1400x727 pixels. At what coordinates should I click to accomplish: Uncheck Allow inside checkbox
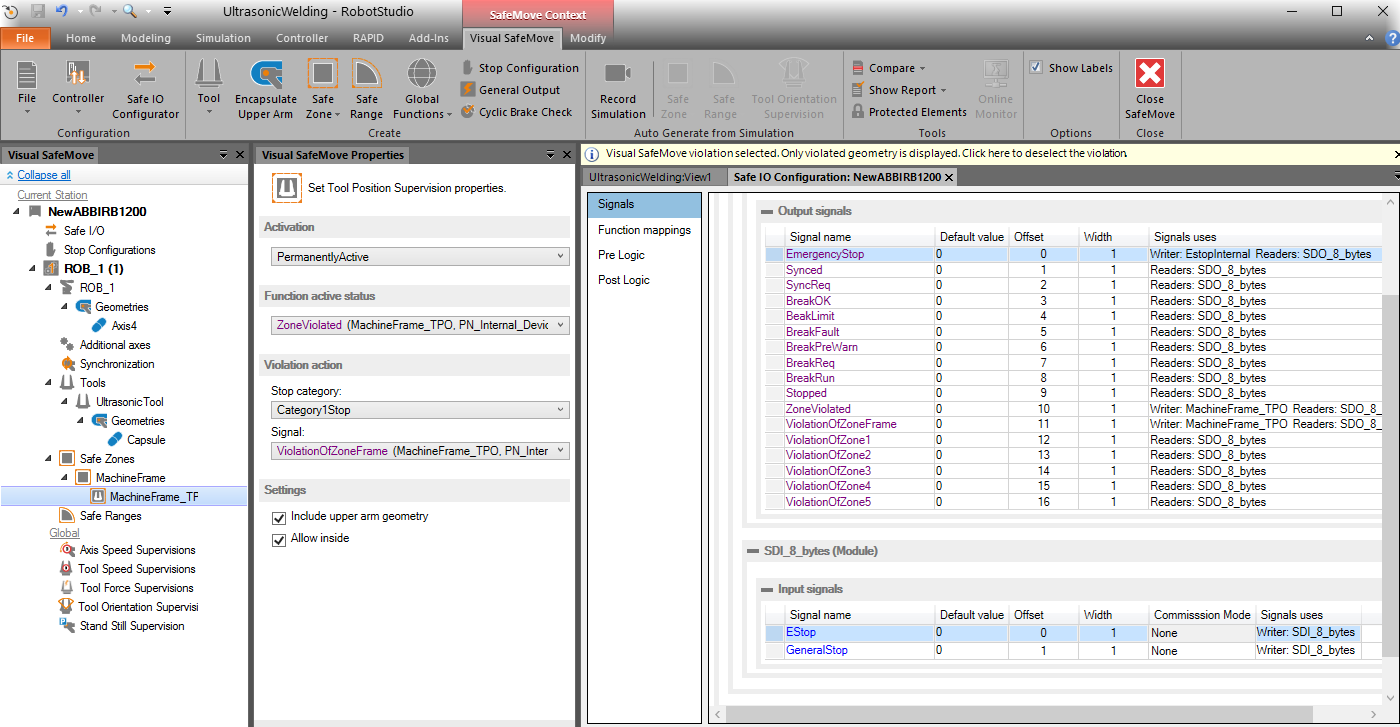(x=279, y=539)
